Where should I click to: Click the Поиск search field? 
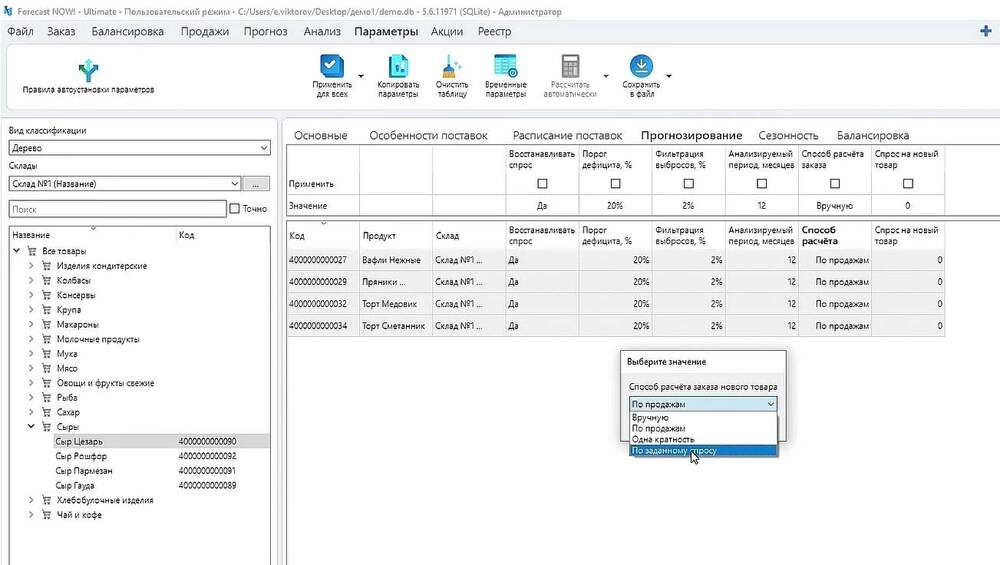point(117,209)
